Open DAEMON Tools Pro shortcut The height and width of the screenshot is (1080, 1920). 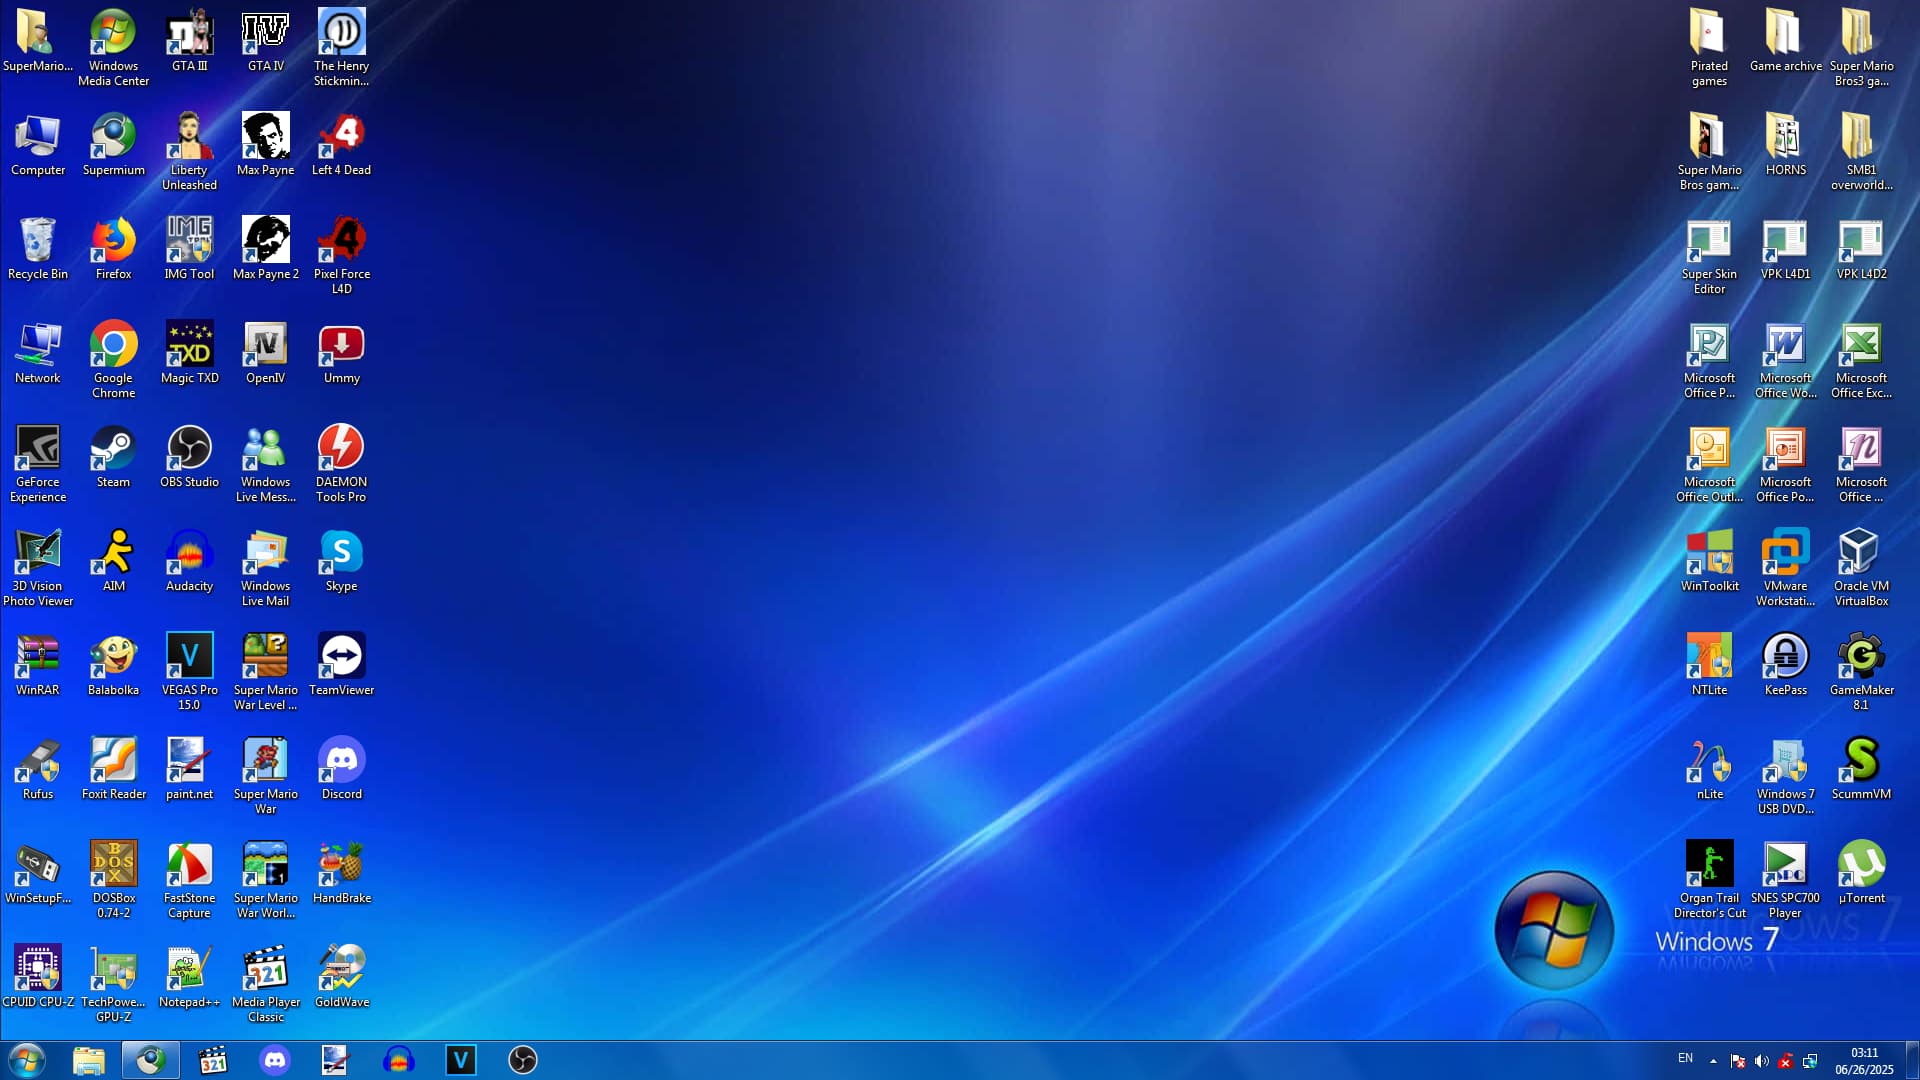tap(341, 464)
